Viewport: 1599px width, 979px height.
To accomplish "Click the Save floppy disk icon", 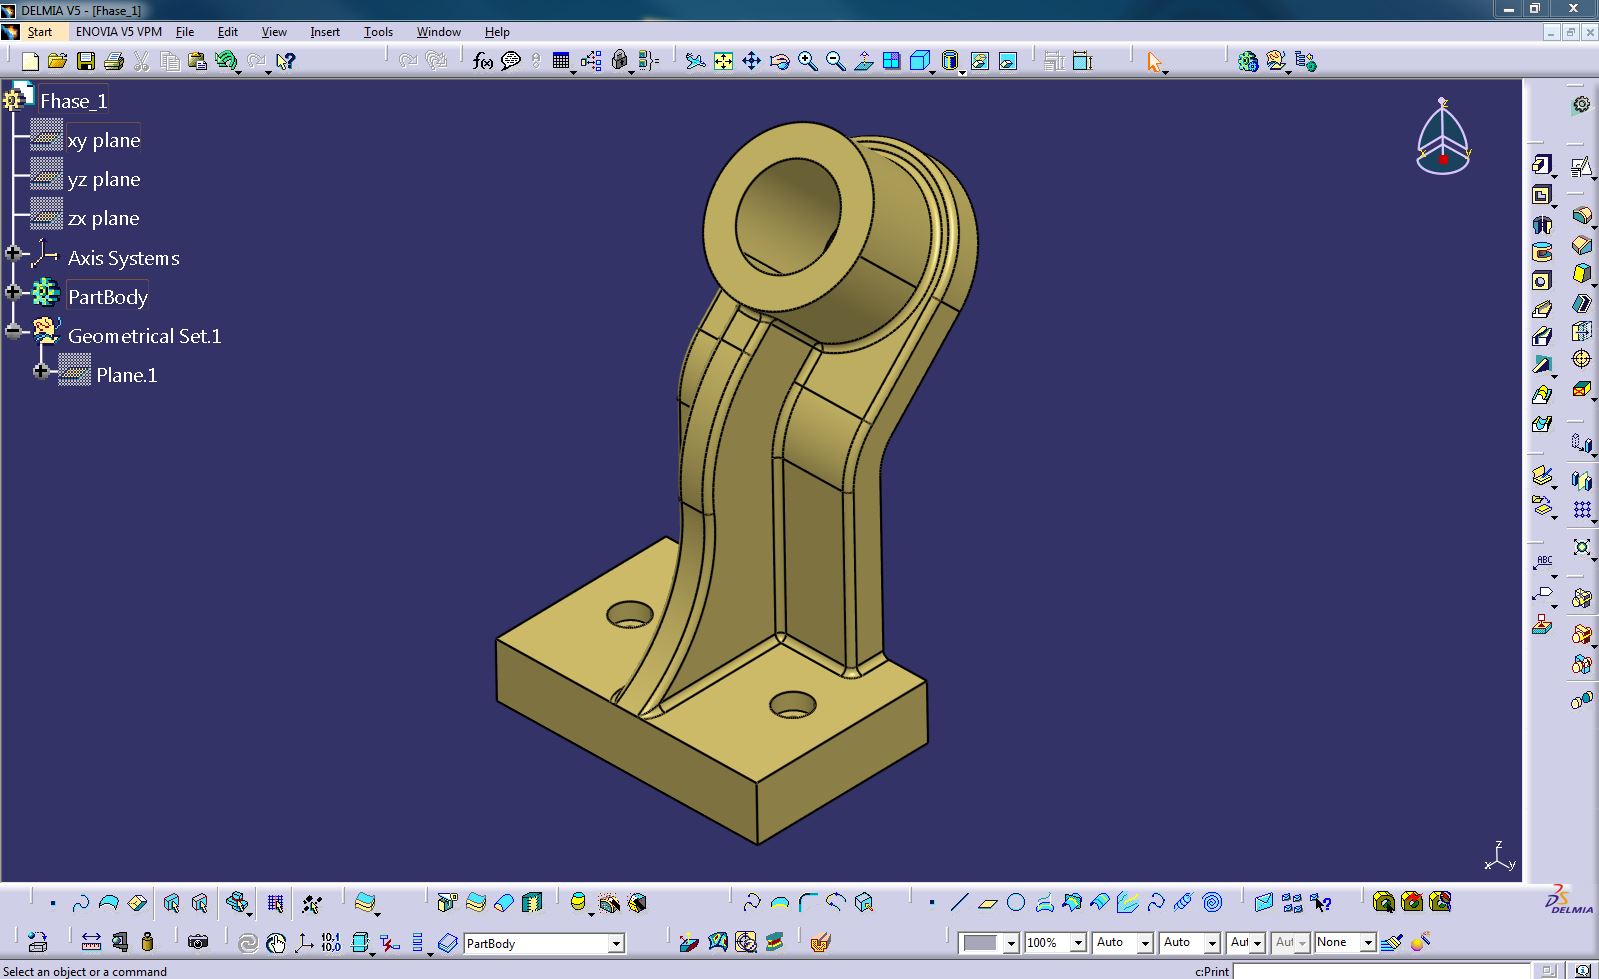I will tap(86, 61).
